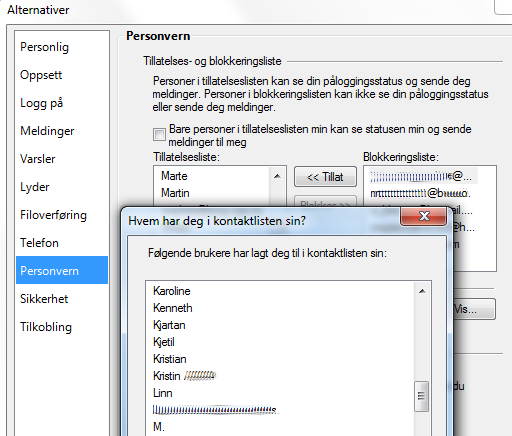Screen dimensions: 512x436
Task: Click the up arrow in Tillatelsesliste scrollbar
Action: point(277,176)
